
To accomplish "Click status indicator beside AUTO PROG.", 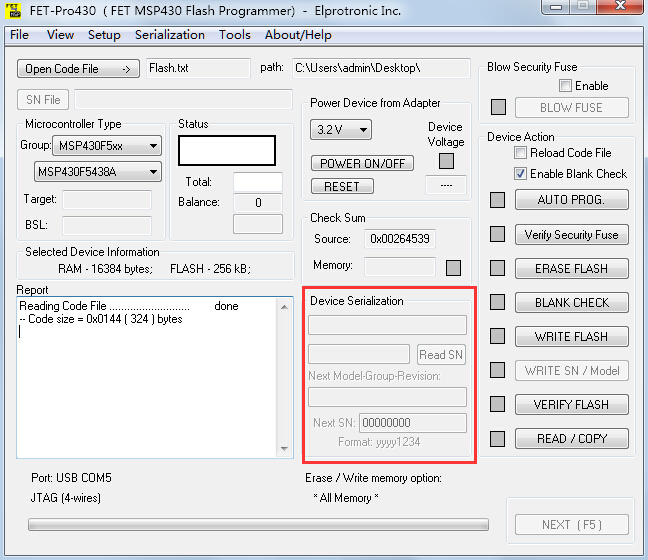I will click(497, 200).
